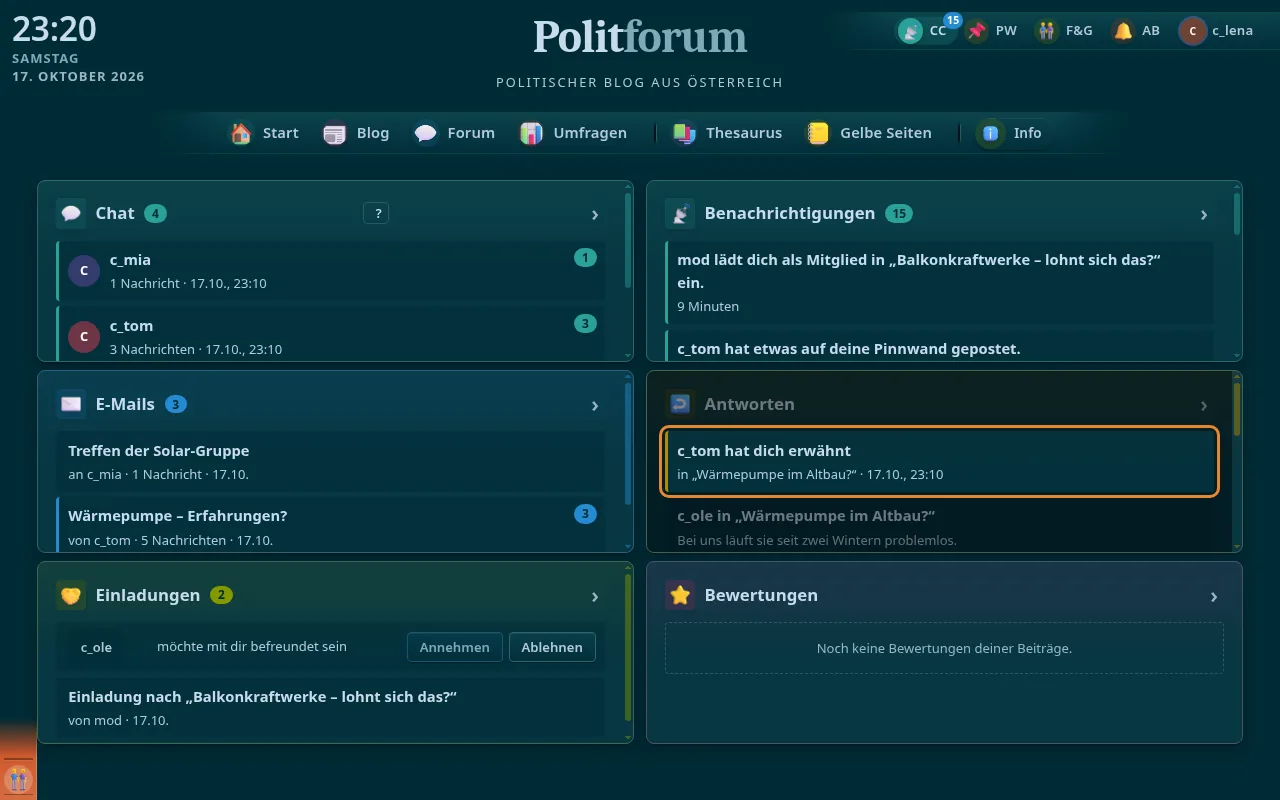Expand the E-Mails panel chevron
The height and width of the screenshot is (800, 1280).
click(x=595, y=405)
